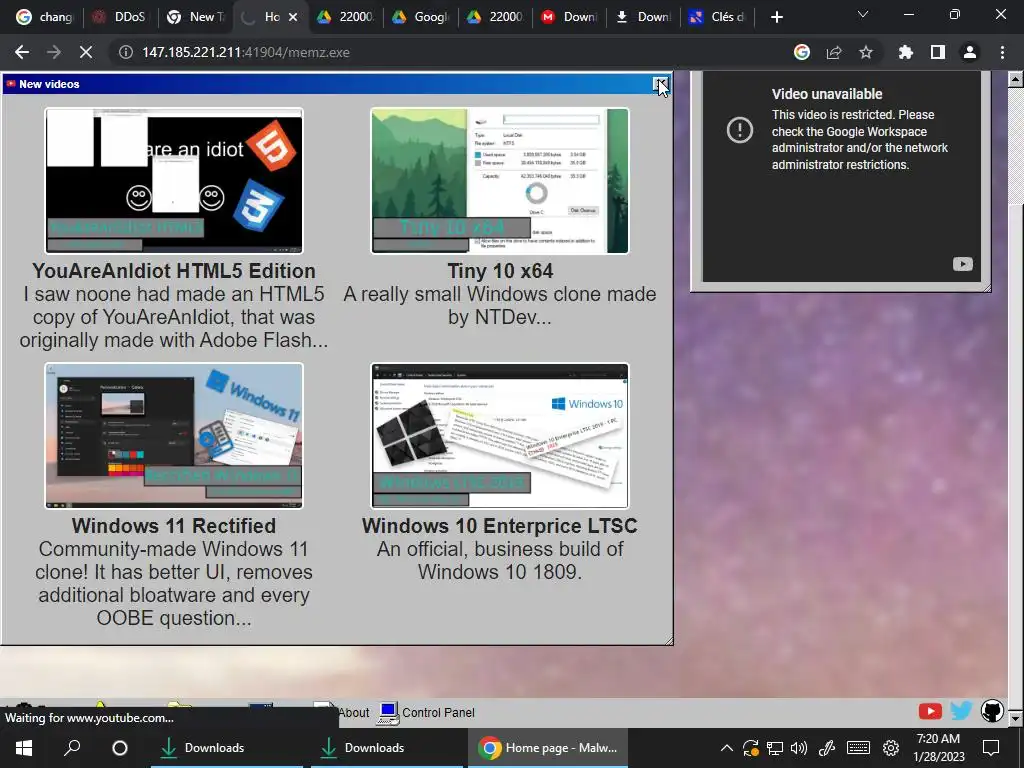The image size is (1024, 768).
Task: Switch to the first 22000 Drive tab
Action: coord(344,17)
